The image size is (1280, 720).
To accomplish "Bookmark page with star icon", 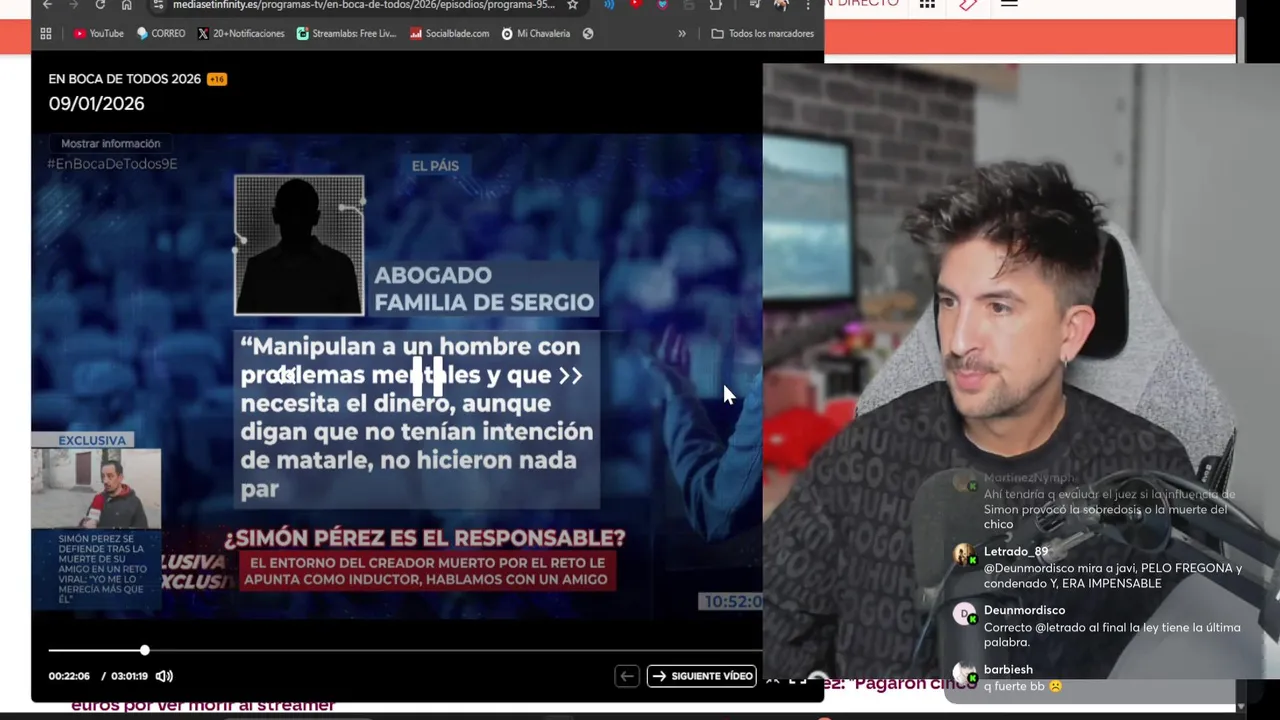I will click(572, 5).
